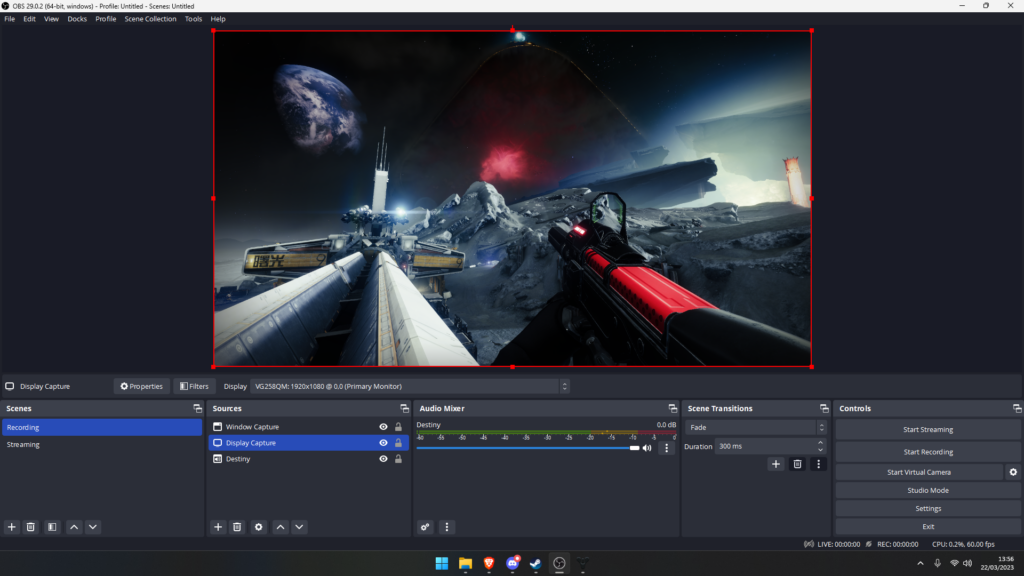1024x576 pixels.
Task: Open Destiny audio track options dots
Action: coord(667,448)
